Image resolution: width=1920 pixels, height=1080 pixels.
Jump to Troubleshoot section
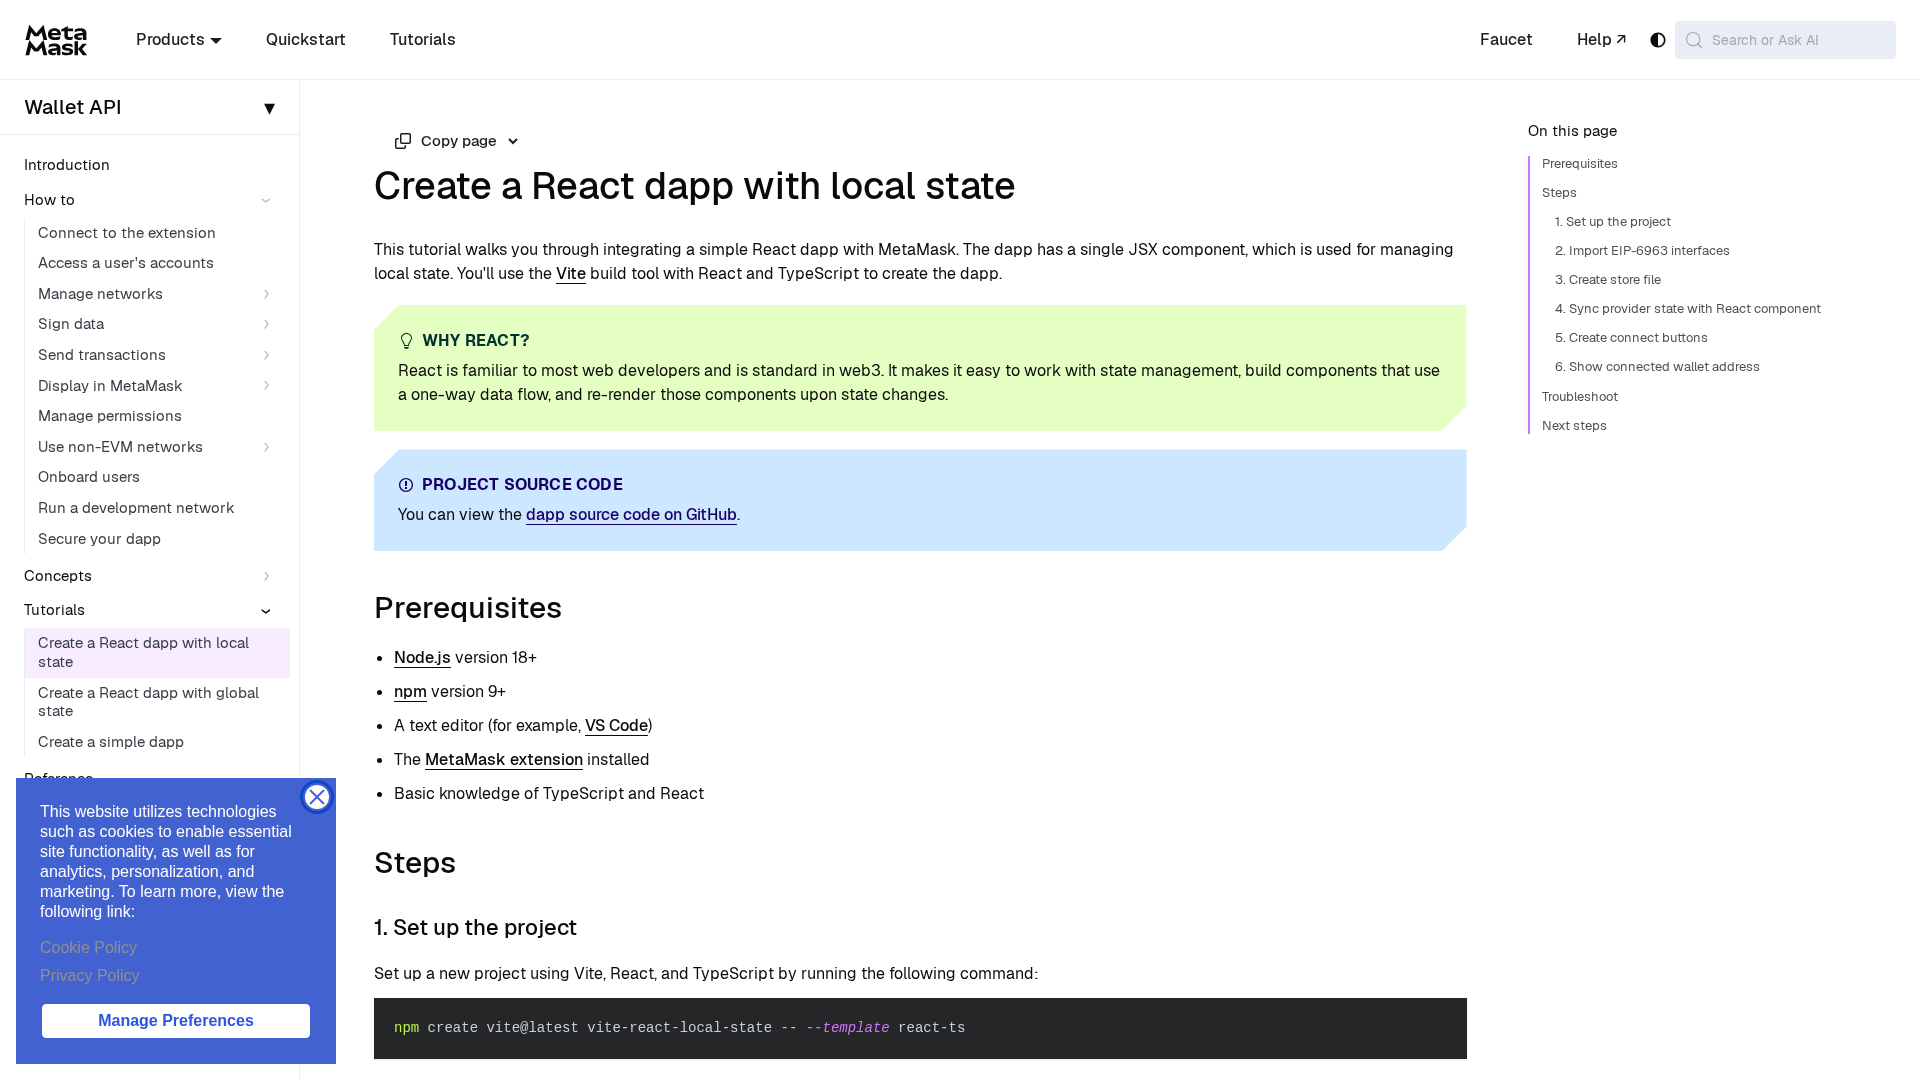(1580, 397)
